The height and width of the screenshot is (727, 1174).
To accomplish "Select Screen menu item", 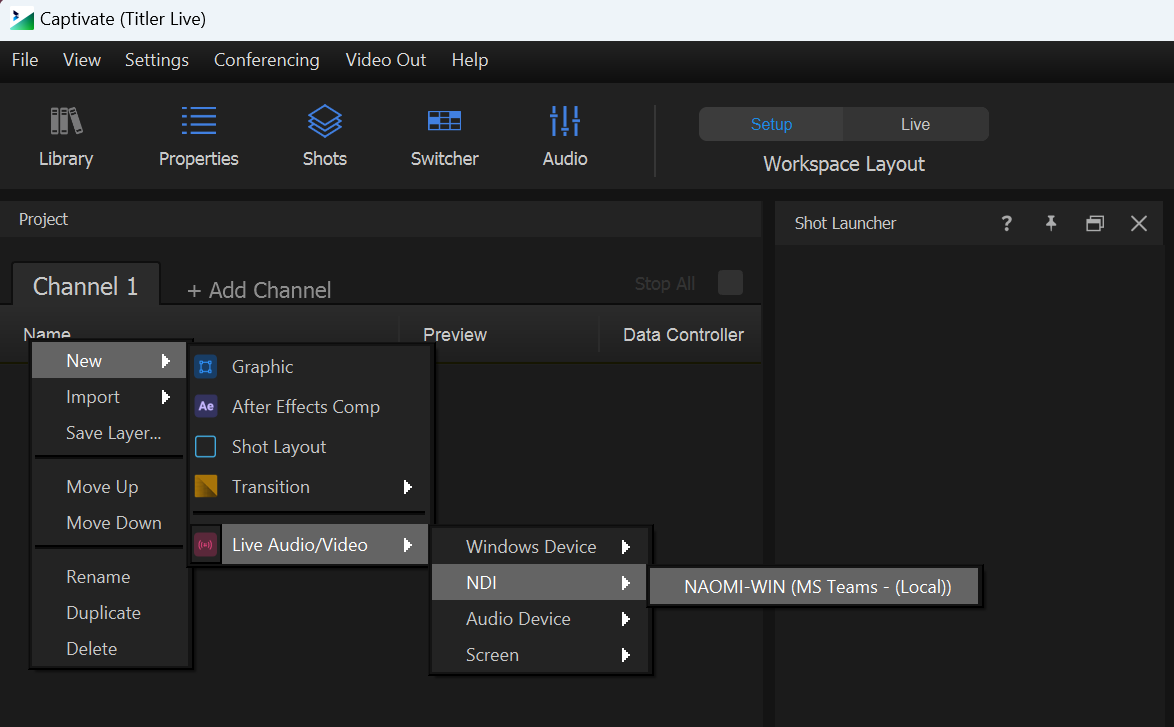I will [x=539, y=655].
